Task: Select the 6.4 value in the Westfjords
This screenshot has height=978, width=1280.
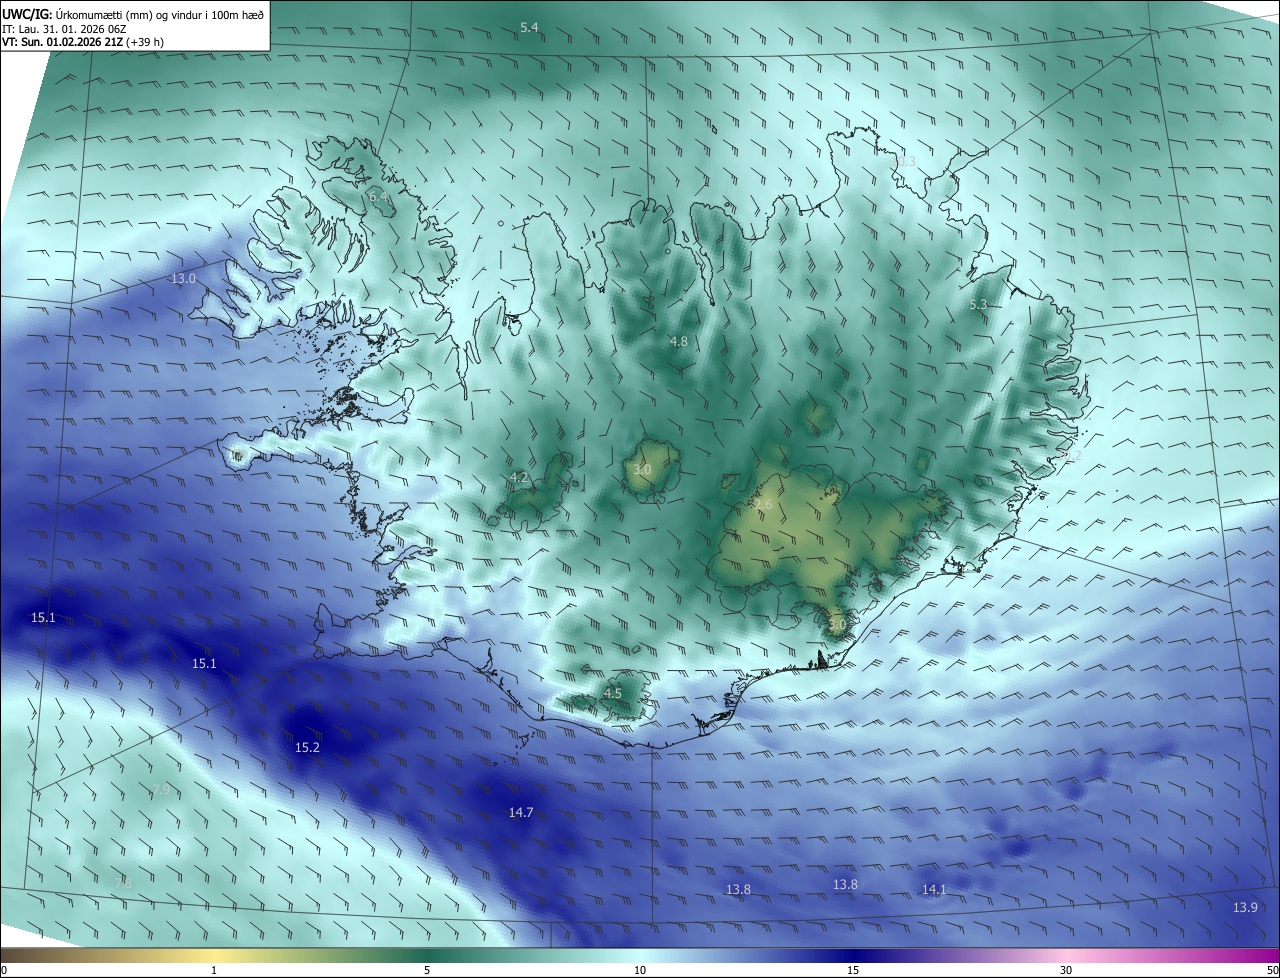Action: click(x=379, y=197)
